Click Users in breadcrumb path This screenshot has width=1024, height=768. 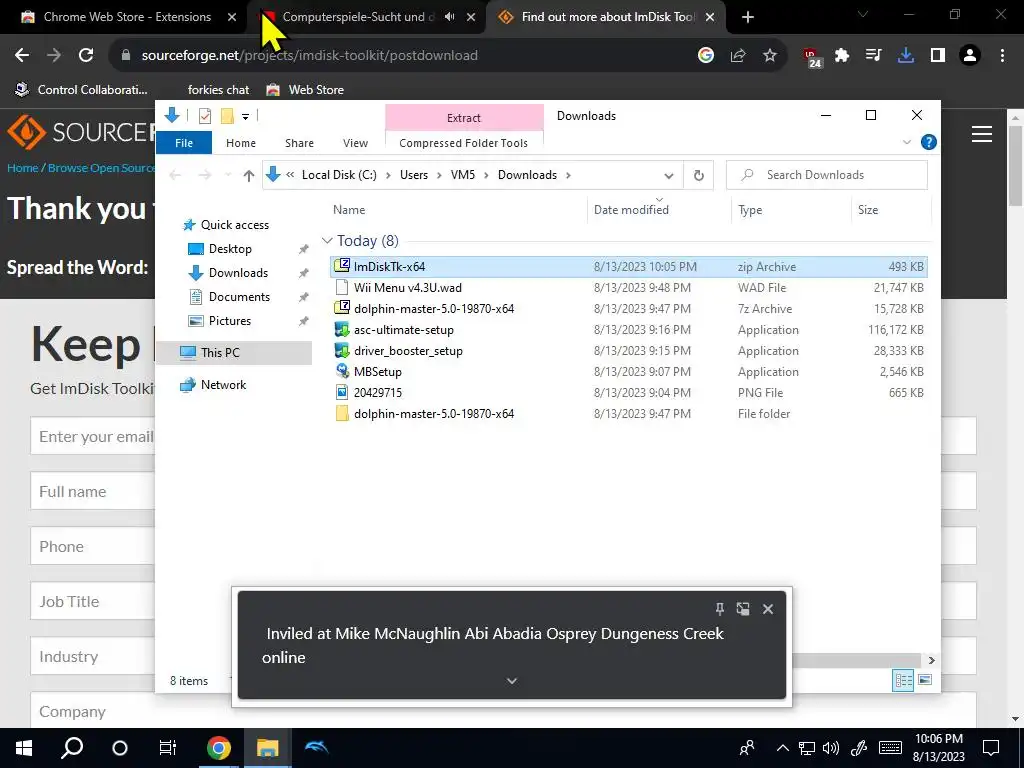coord(414,175)
